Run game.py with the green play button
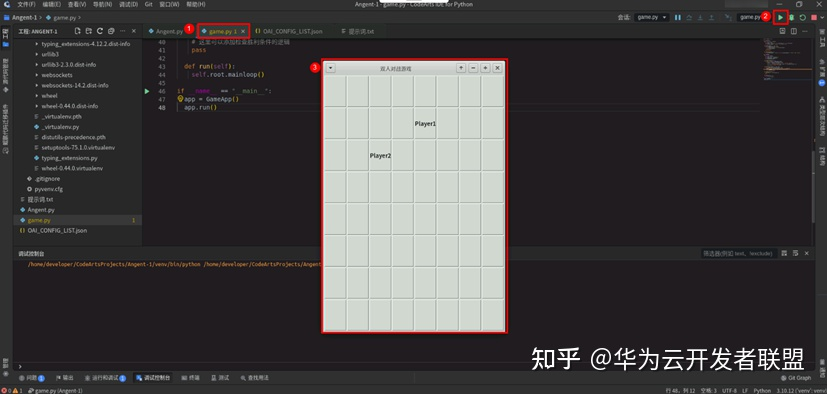This screenshot has width=827, height=394. pos(781,17)
